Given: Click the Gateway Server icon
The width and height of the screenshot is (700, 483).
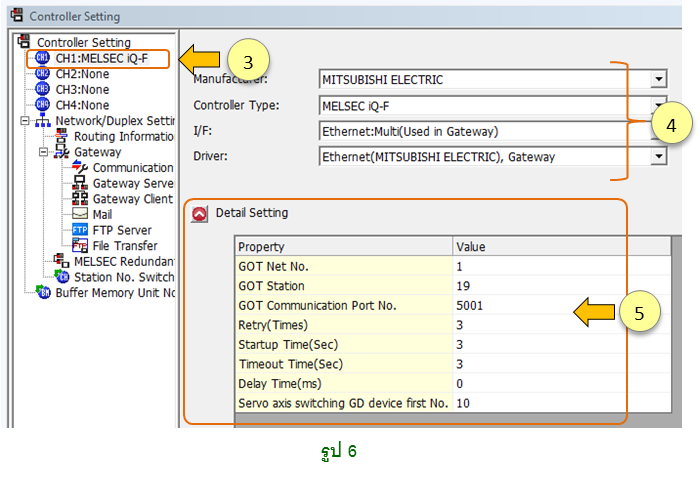Looking at the screenshot, I should pyautogui.click(x=80, y=183).
